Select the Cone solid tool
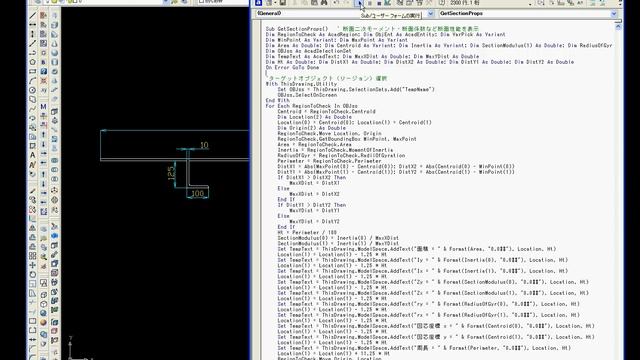 (54, 44)
